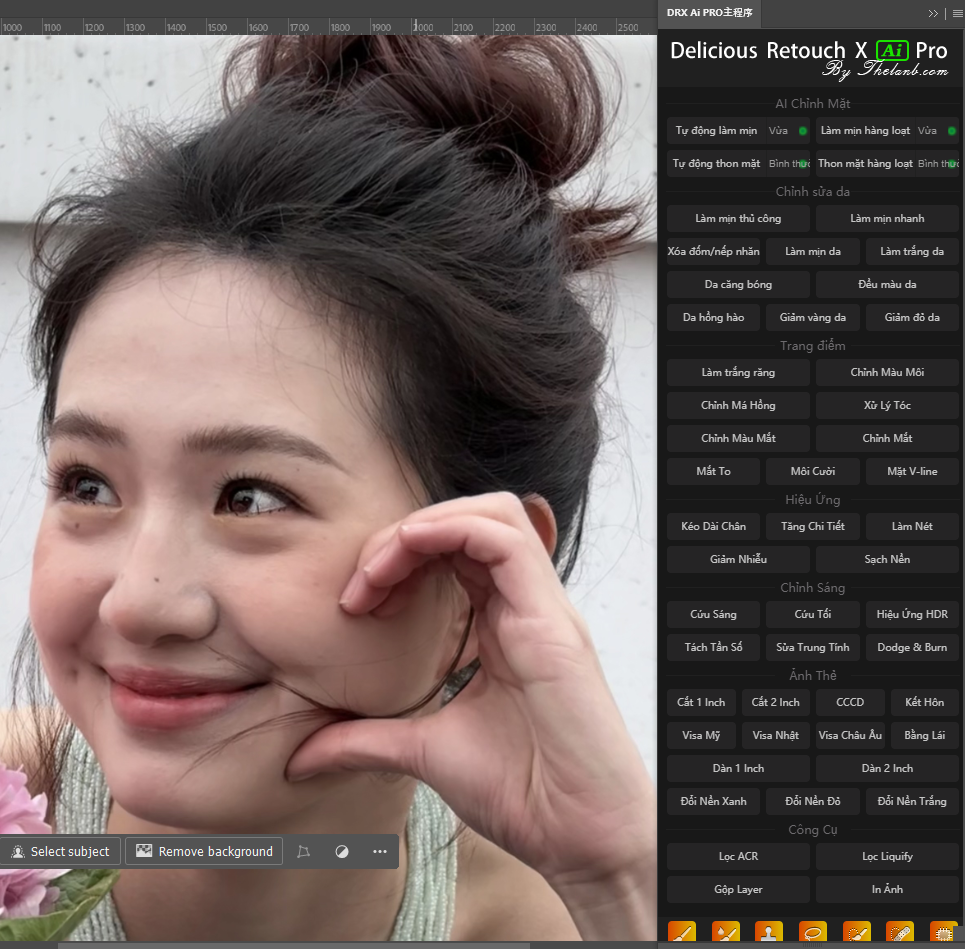Click Tách Tần Số frequency separation
Image resolution: width=965 pixels, height=949 pixels.
(x=713, y=647)
